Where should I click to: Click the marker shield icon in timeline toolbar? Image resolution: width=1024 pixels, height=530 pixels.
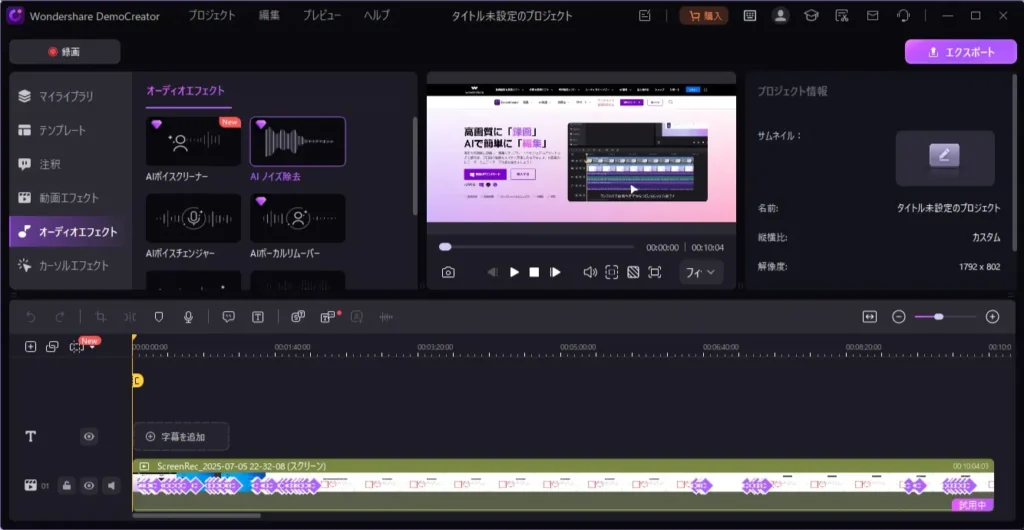pyautogui.click(x=159, y=317)
